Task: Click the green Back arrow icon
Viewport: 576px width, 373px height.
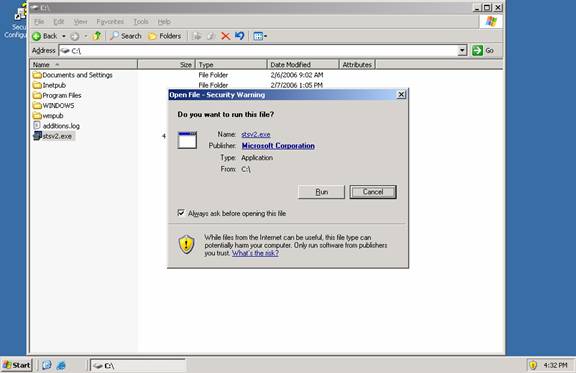Action: point(36,36)
